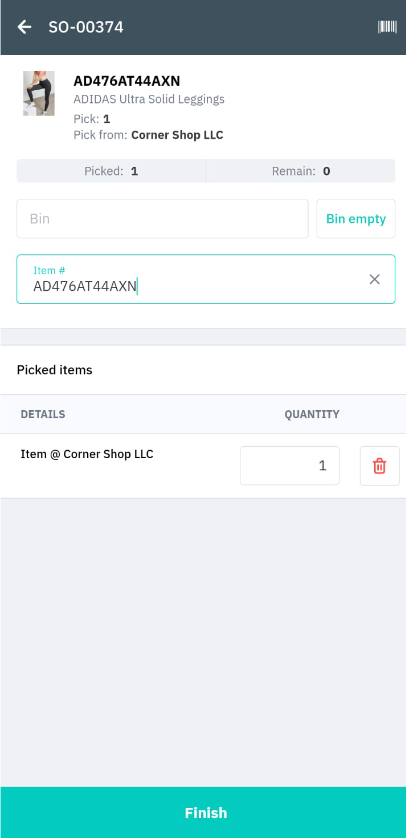Click the ADIDAS Ultra Solid Leggings name

pyautogui.click(x=149, y=99)
